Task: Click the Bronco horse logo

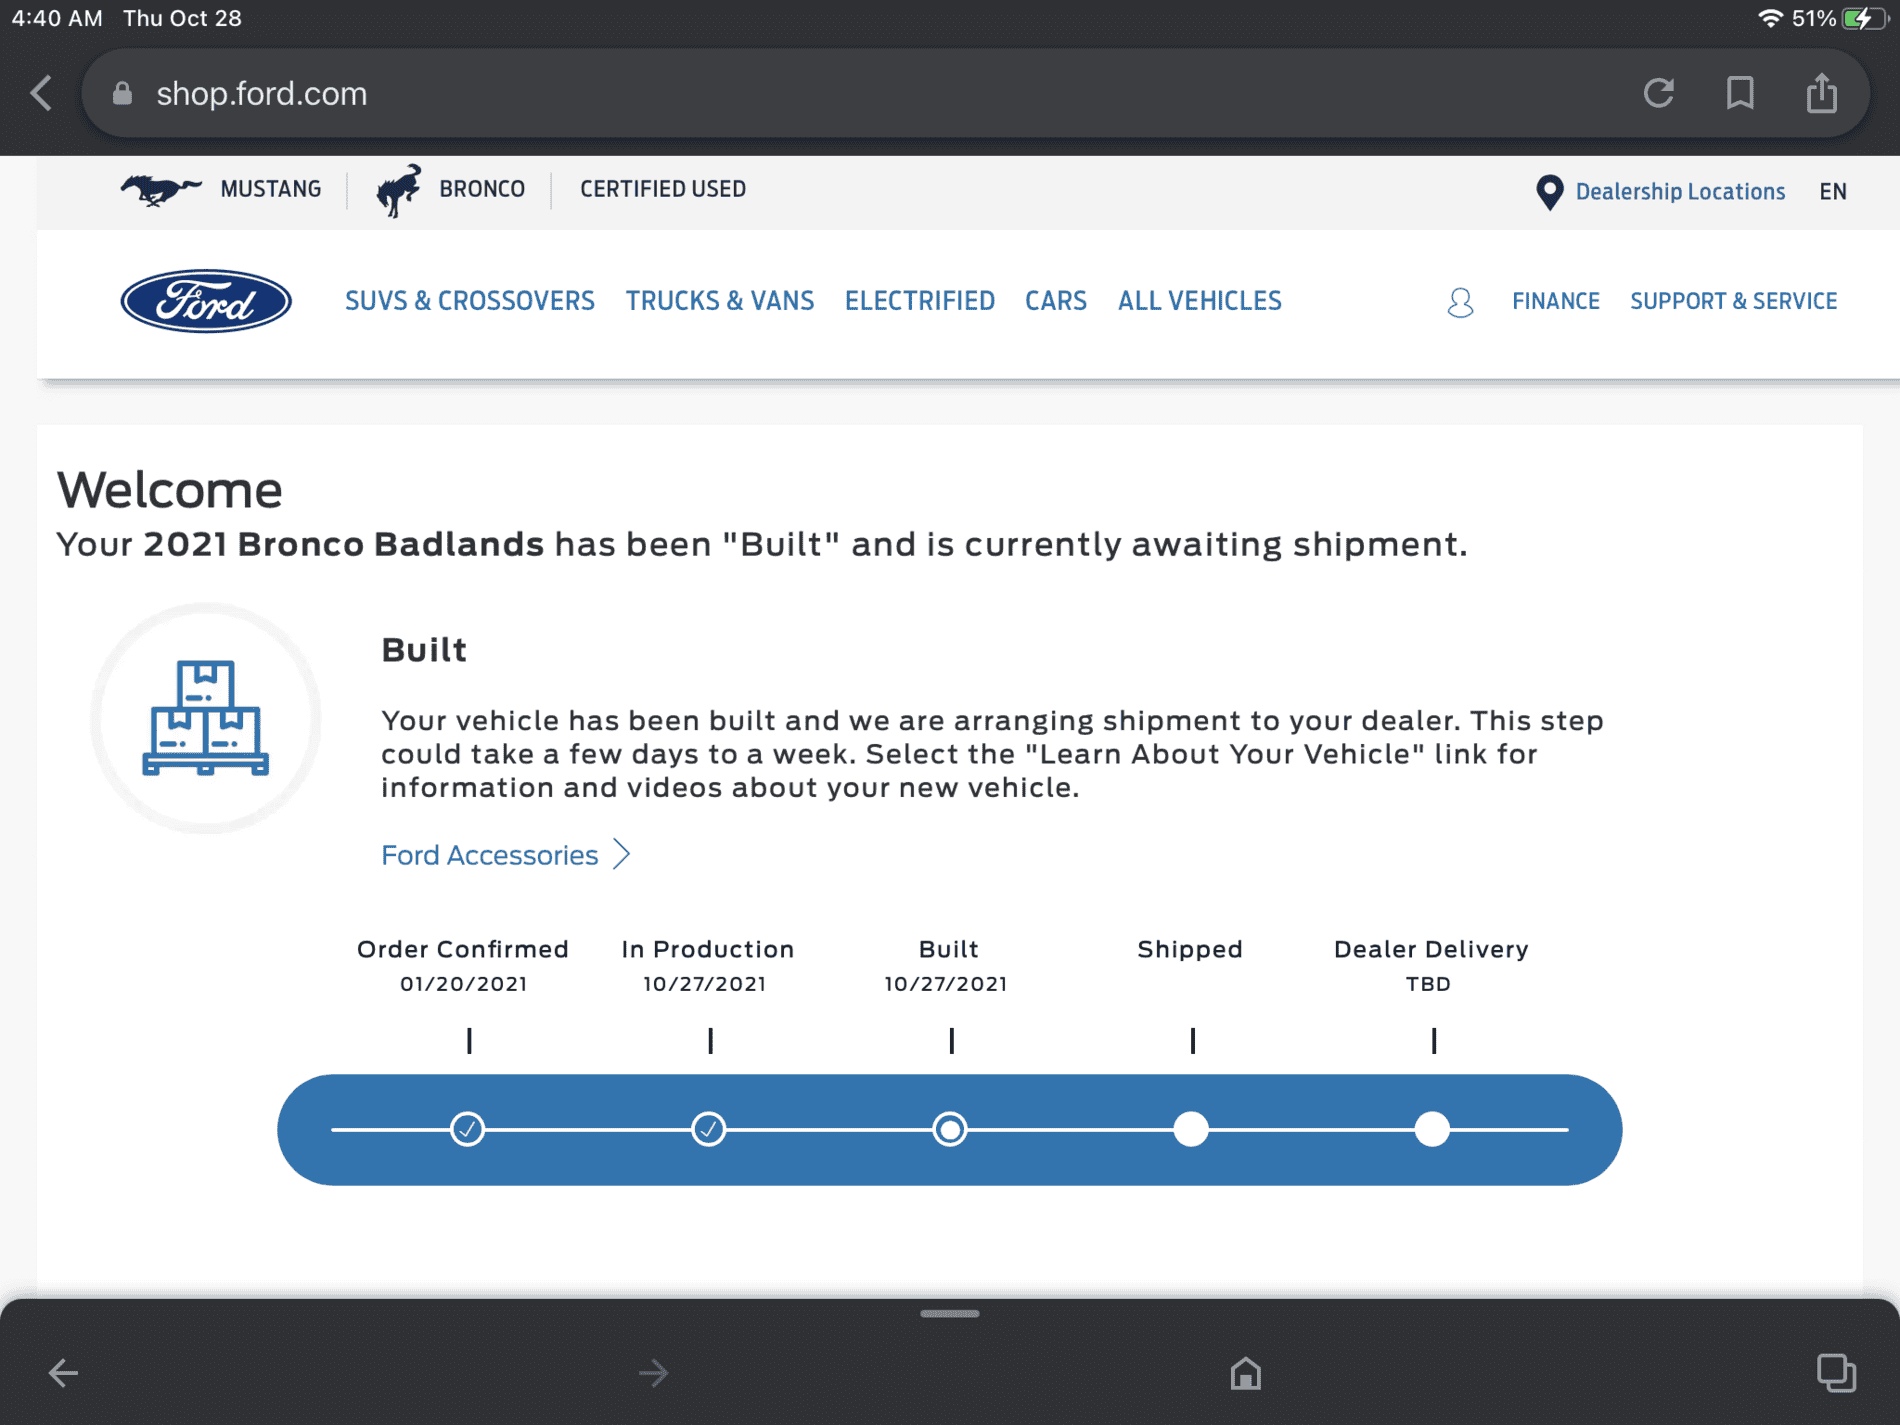Action: pos(399,190)
